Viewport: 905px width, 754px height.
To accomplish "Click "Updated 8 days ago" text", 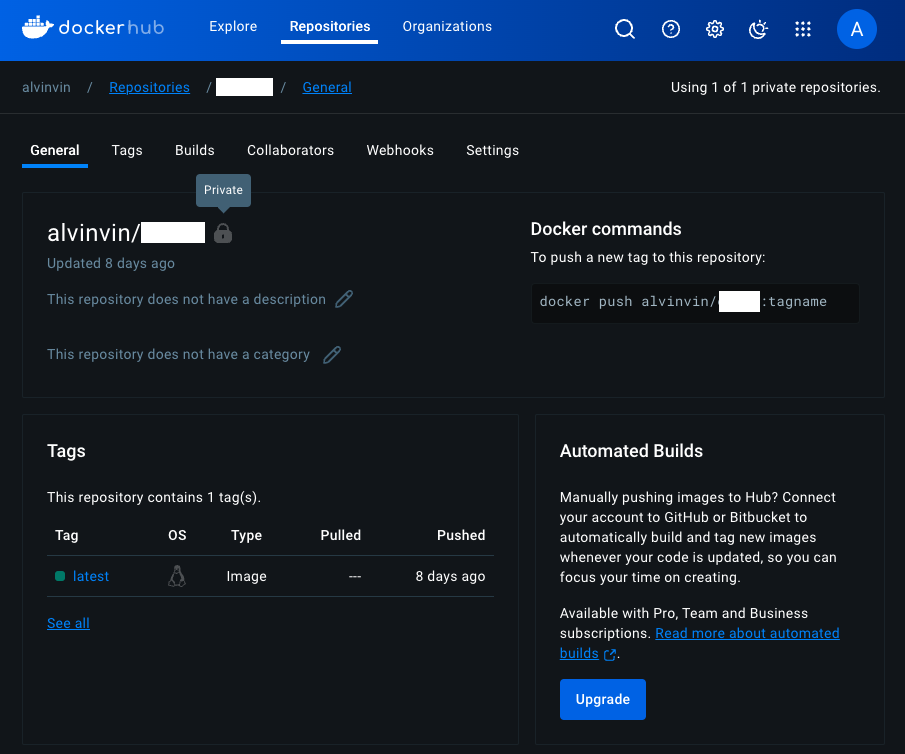I will (x=111, y=263).
